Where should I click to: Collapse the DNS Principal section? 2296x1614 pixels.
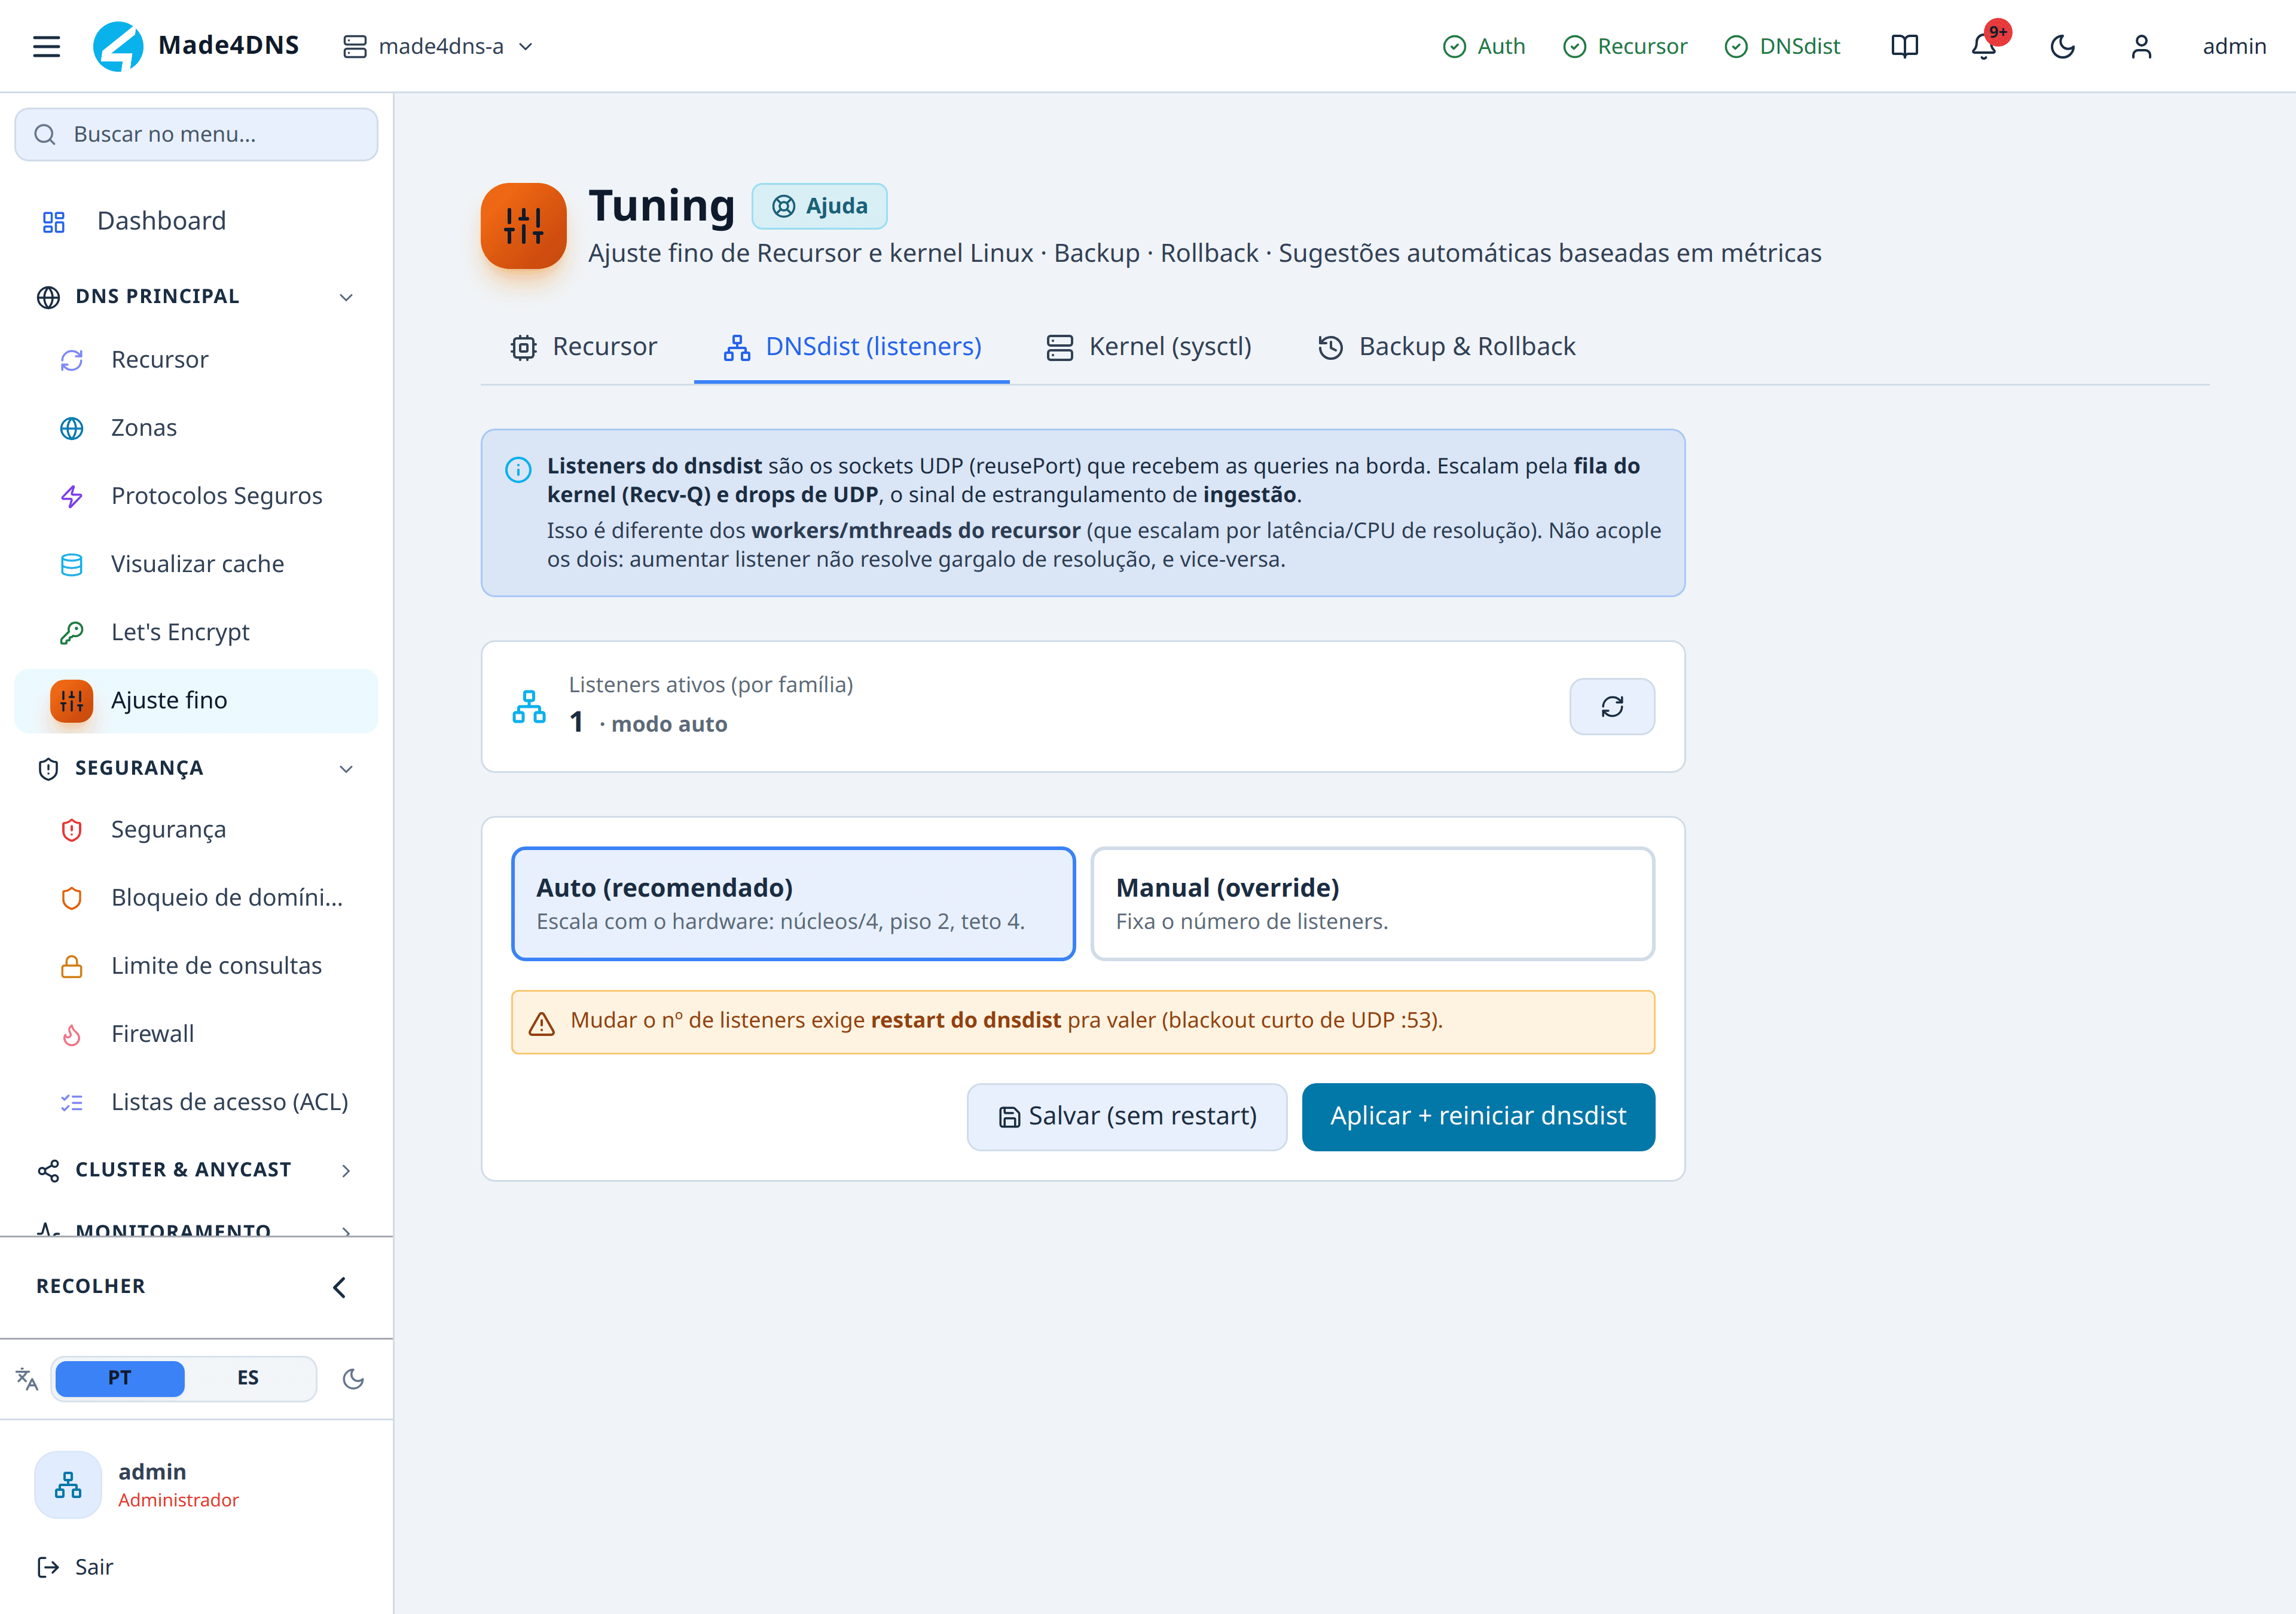(196, 296)
